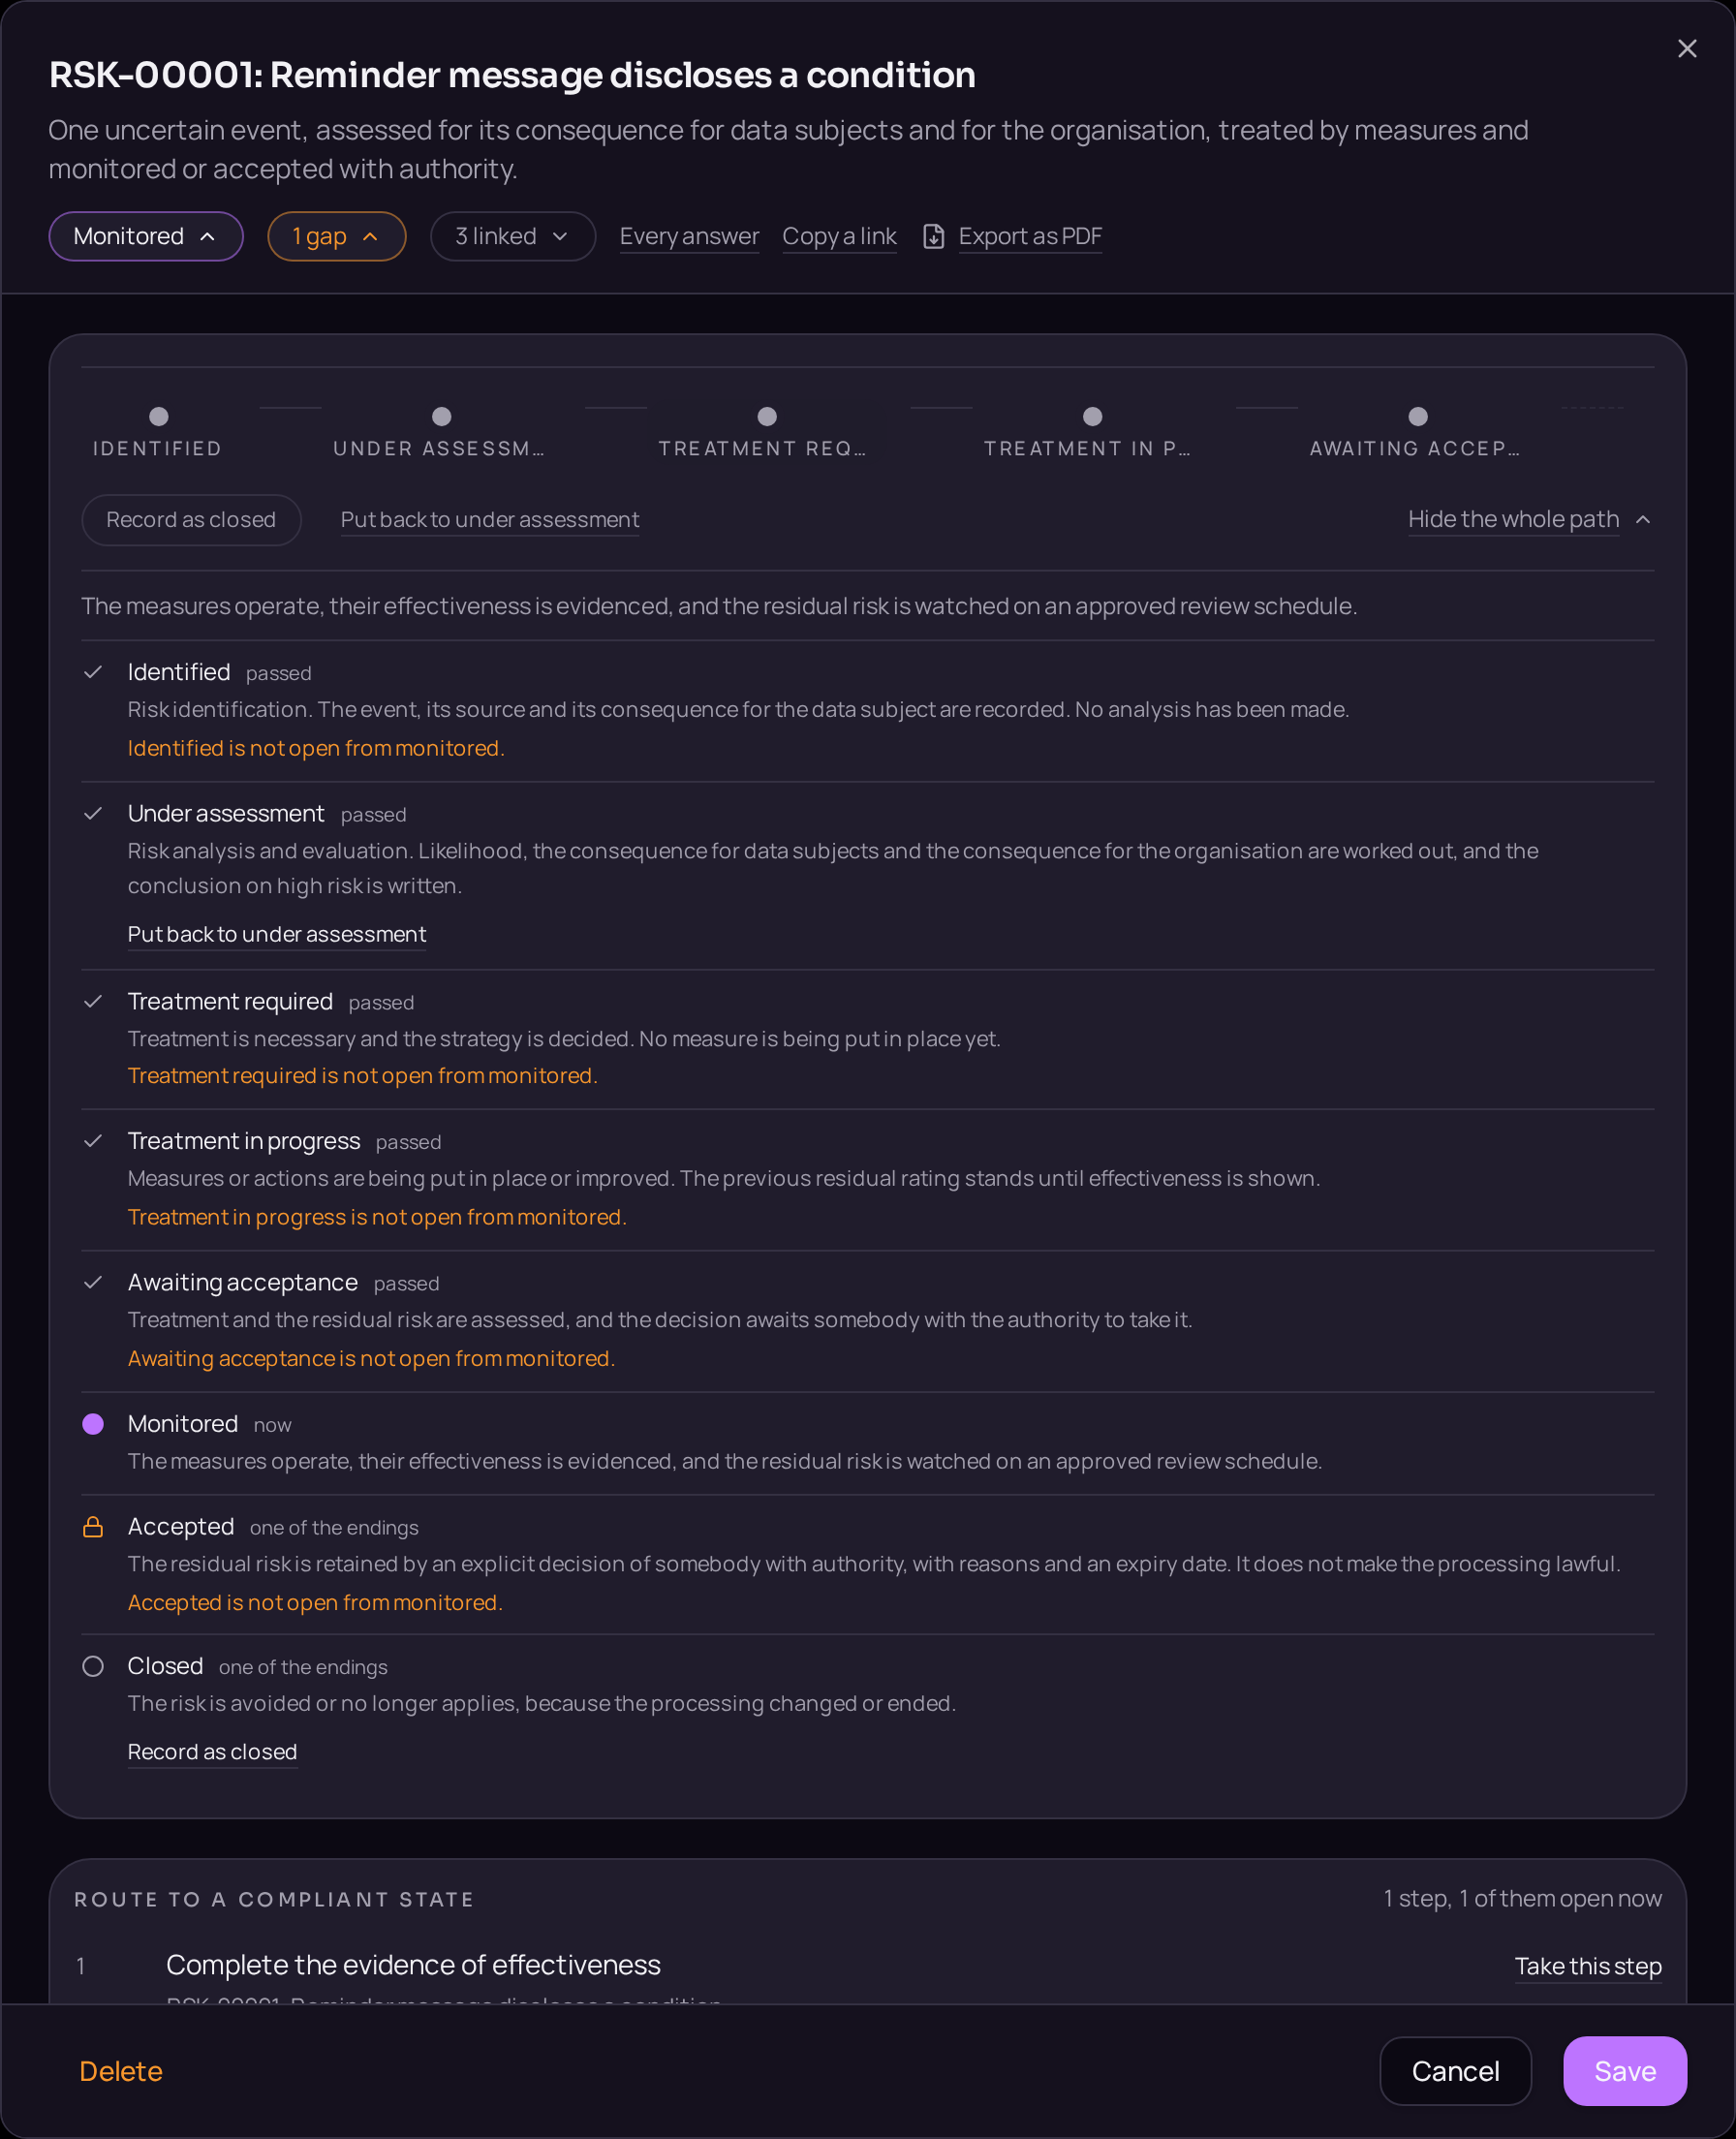Click Copy a link
Viewport: 1736px width, 2139px height.
click(x=839, y=236)
